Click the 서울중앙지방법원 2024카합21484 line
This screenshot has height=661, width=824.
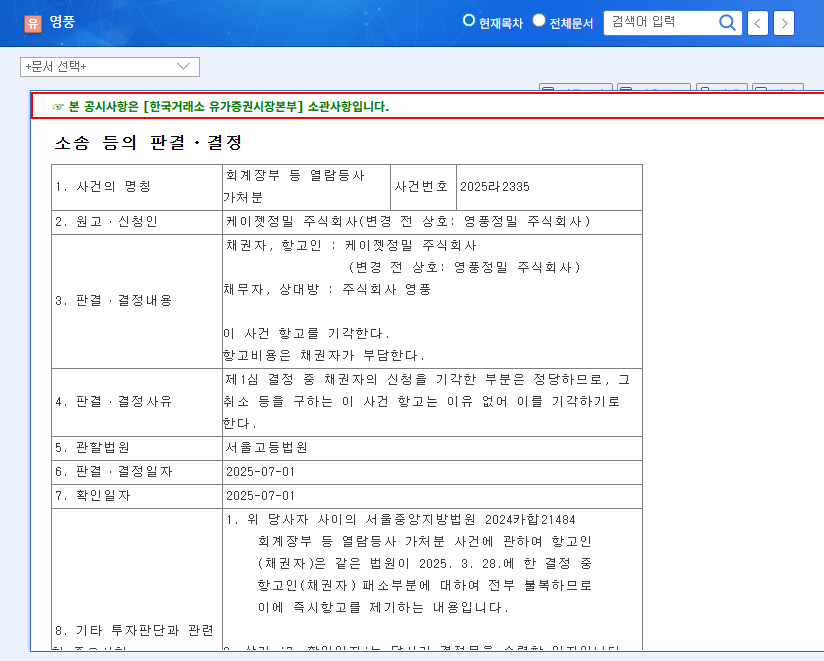(x=401, y=520)
